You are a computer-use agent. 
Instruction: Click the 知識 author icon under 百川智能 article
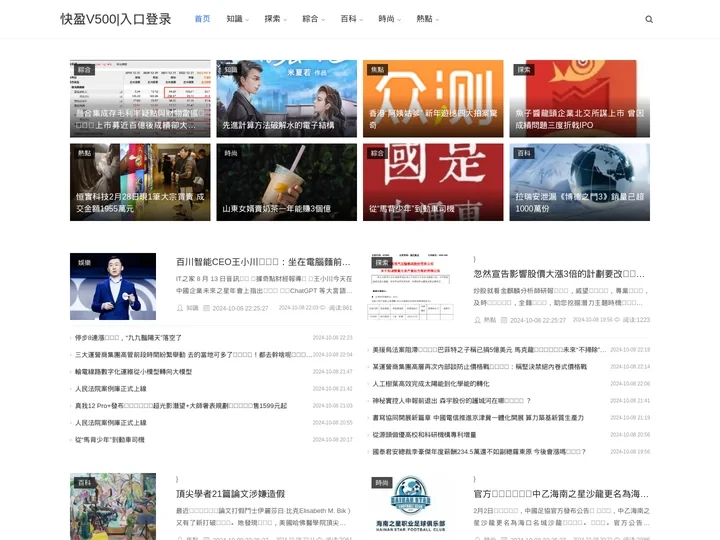180,308
